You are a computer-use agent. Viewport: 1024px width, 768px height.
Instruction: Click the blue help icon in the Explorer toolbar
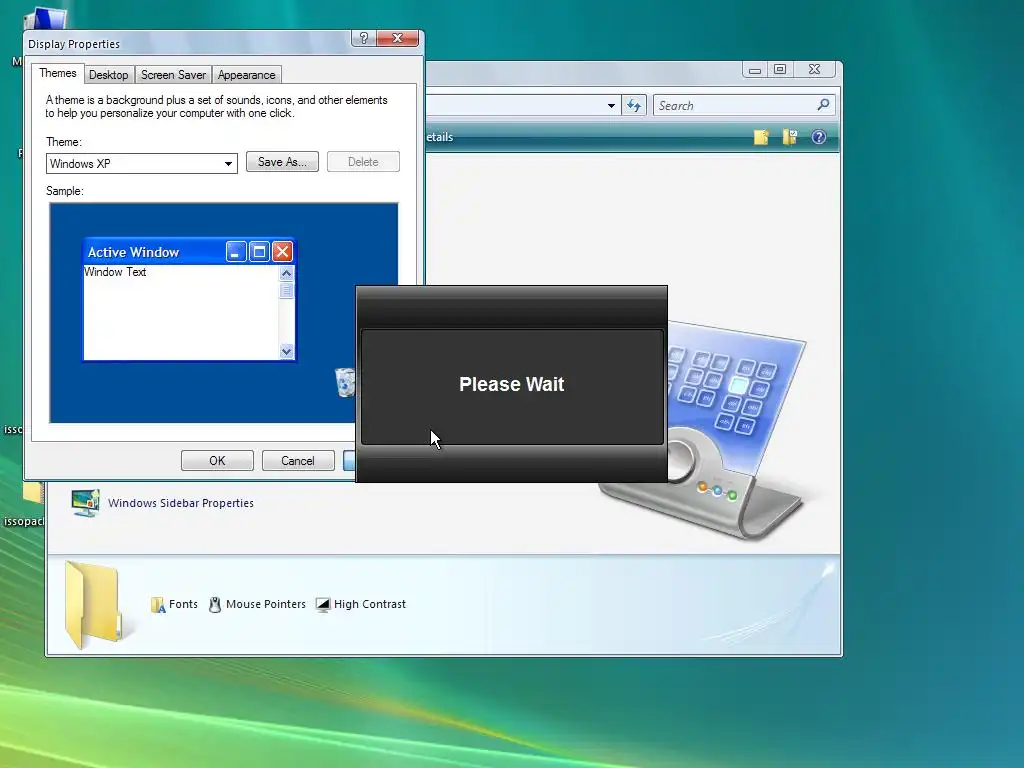coord(818,137)
